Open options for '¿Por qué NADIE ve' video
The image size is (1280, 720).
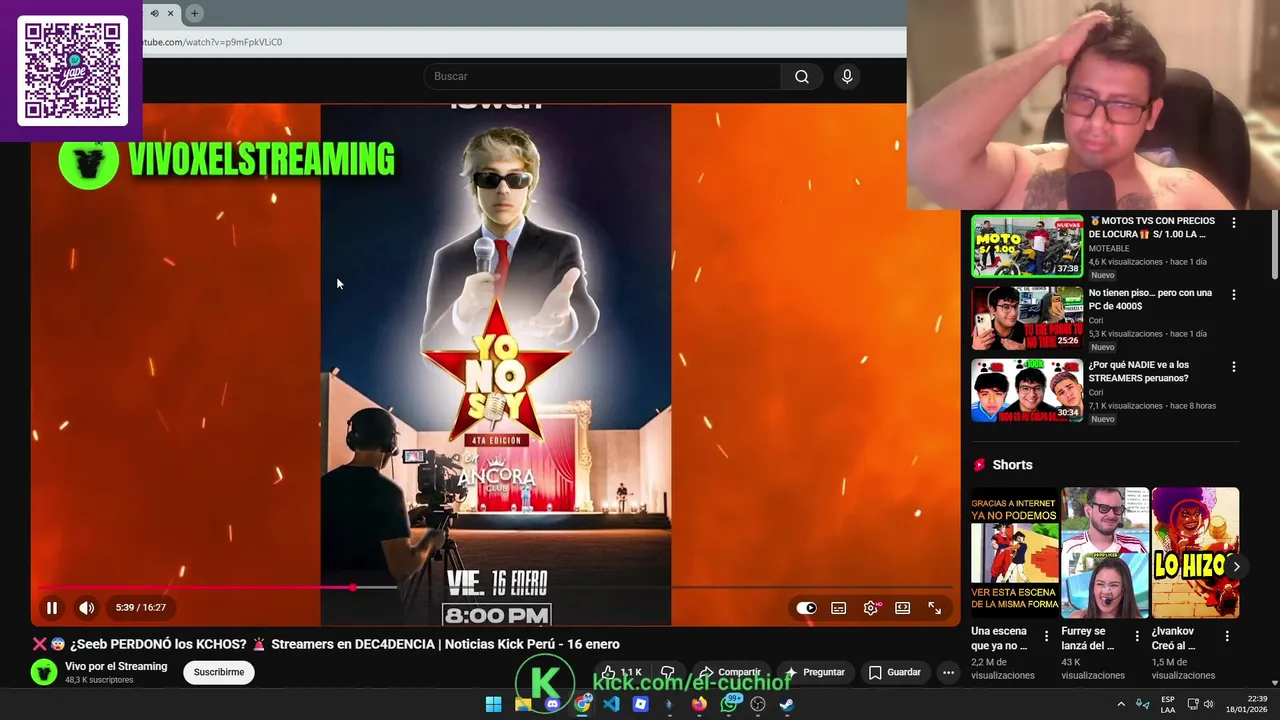[1233, 367]
